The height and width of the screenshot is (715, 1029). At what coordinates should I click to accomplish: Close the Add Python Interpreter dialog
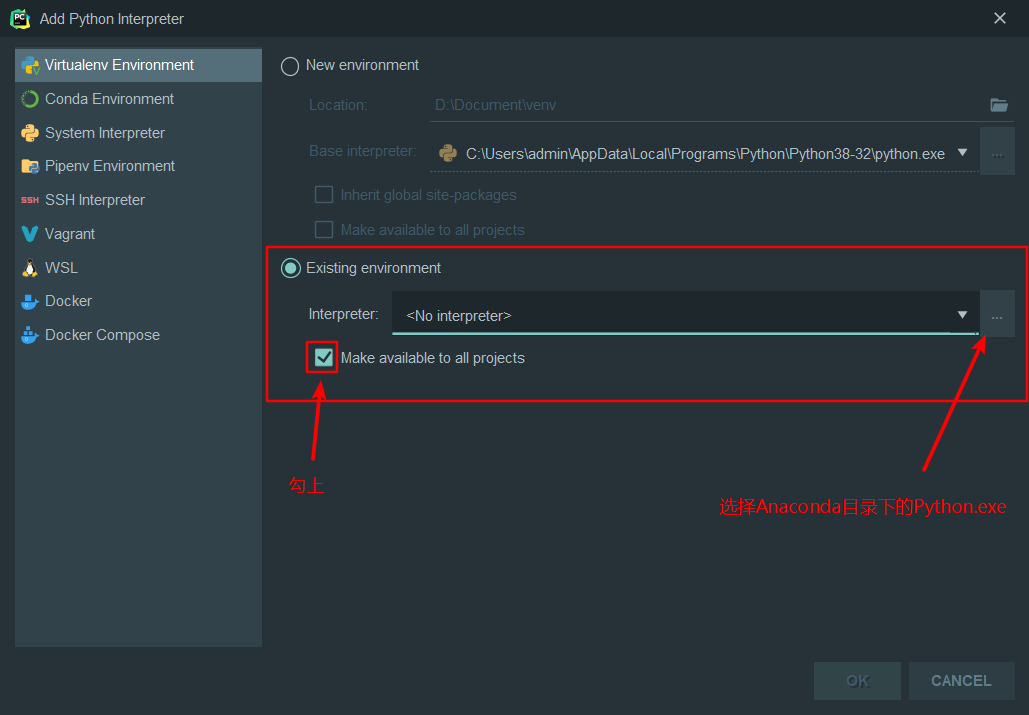tap(999, 18)
